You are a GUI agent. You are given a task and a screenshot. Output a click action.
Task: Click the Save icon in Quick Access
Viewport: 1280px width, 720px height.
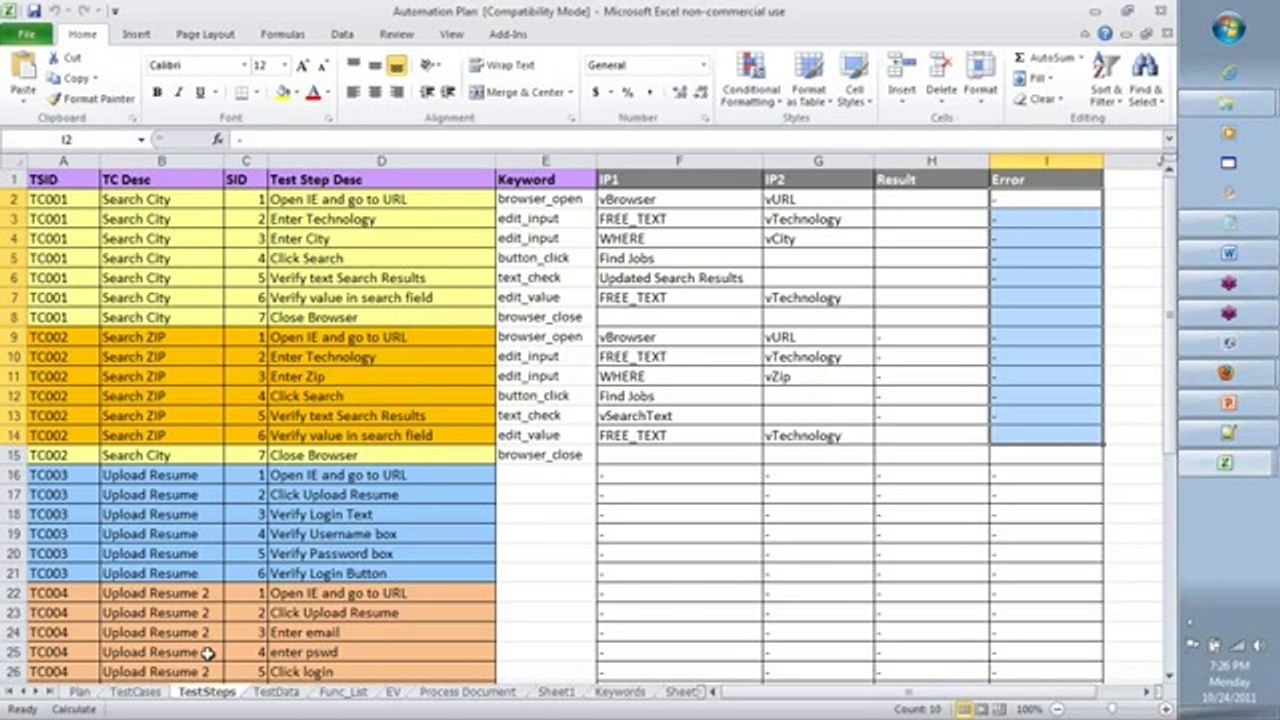34,11
